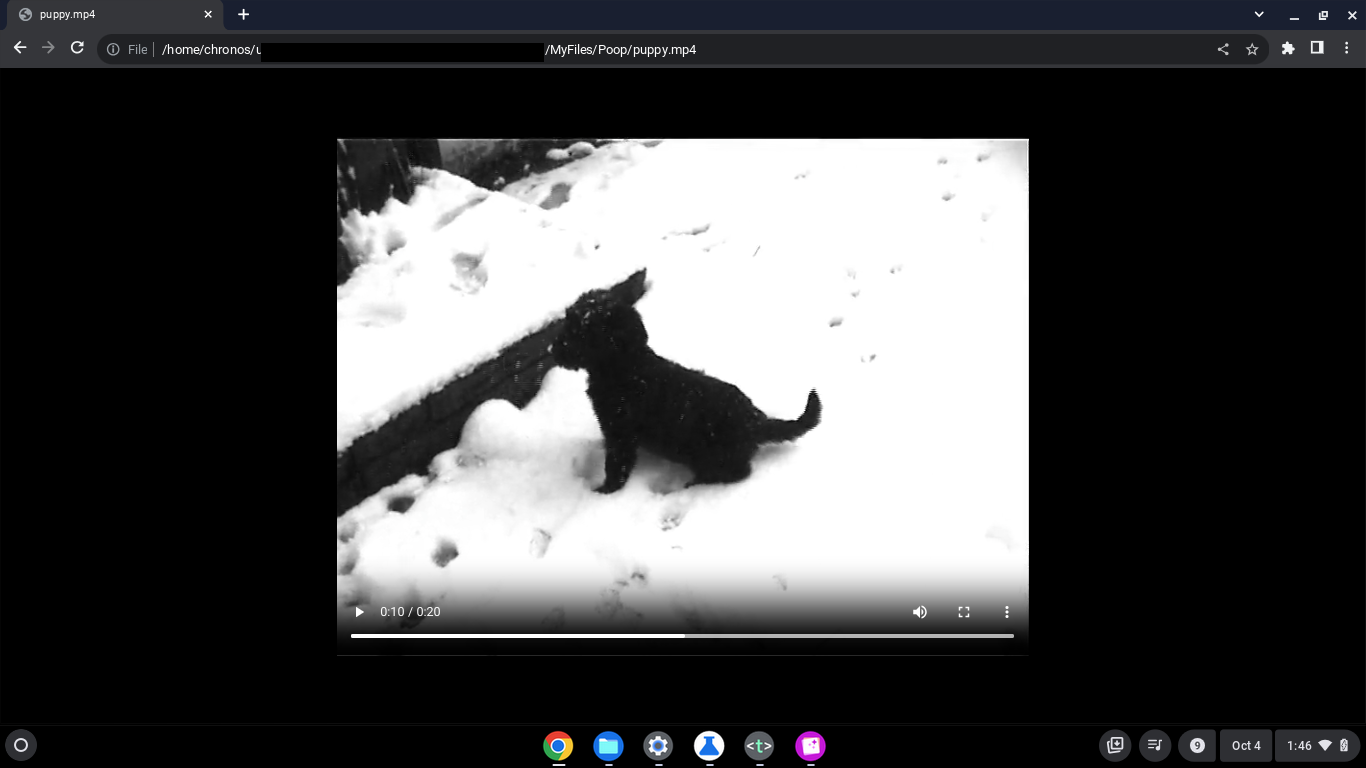This screenshot has width=1366, height=768.
Task: Open the Gallery app from the shelf
Action: coord(810,745)
